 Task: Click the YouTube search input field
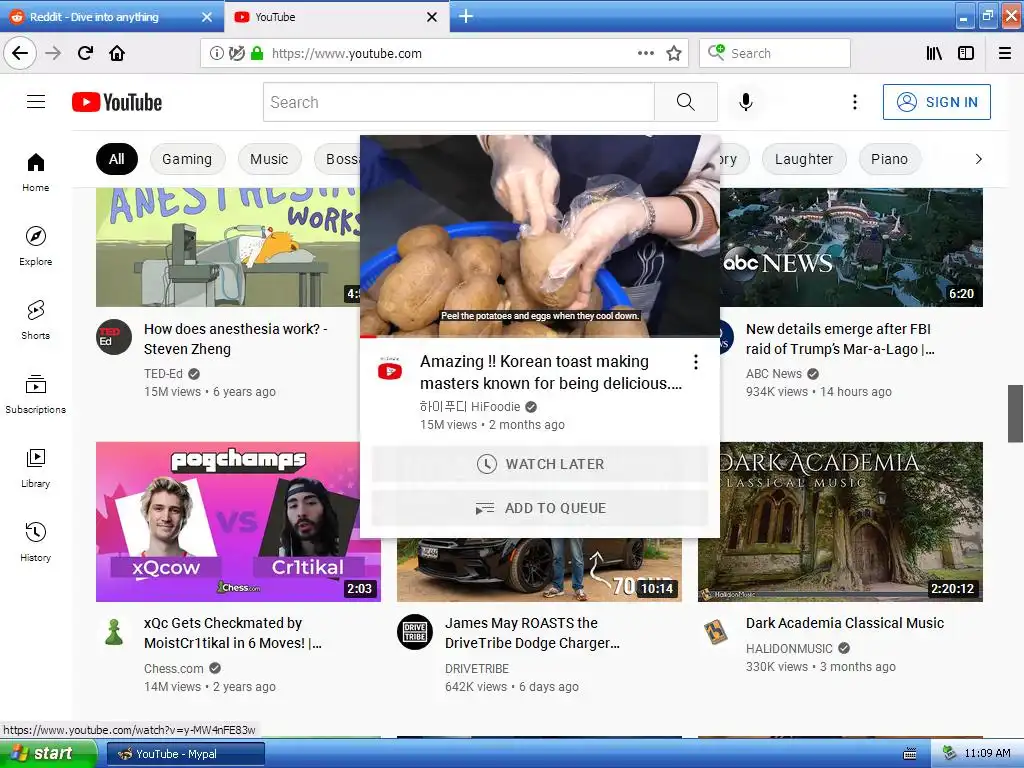[x=458, y=102]
